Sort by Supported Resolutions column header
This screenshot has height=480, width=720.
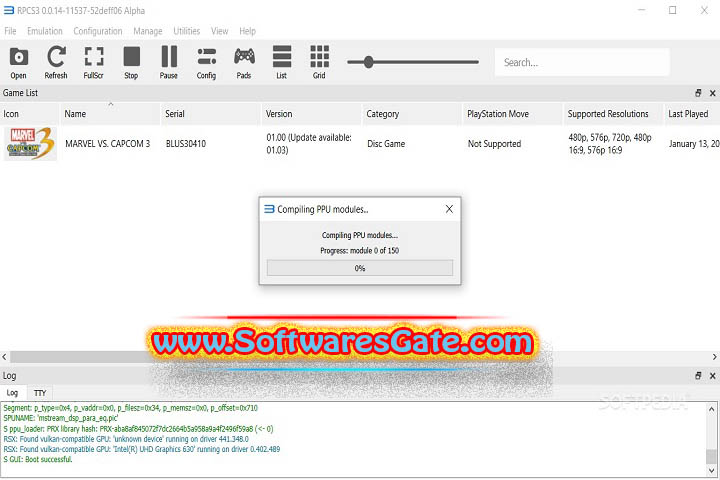coord(613,113)
